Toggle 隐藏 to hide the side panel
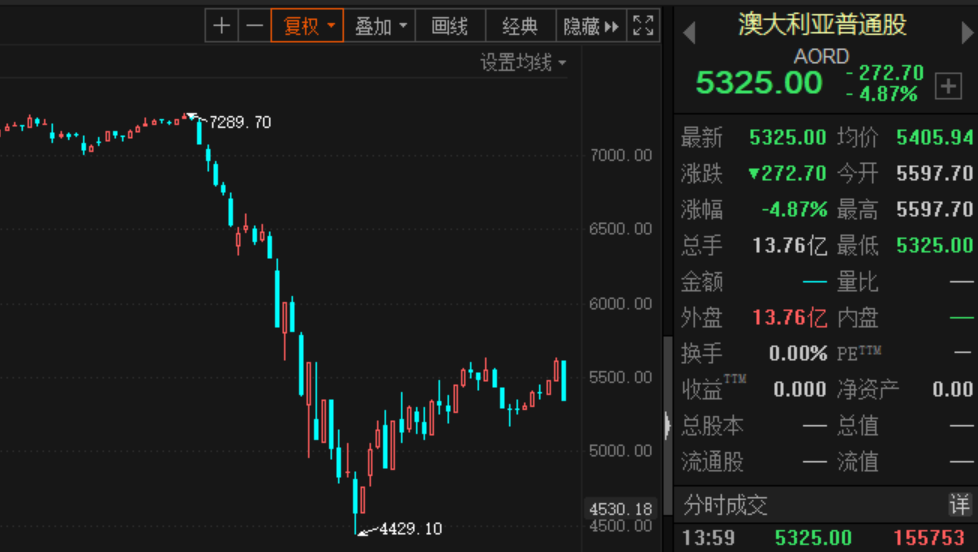 [x=591, y=26]
